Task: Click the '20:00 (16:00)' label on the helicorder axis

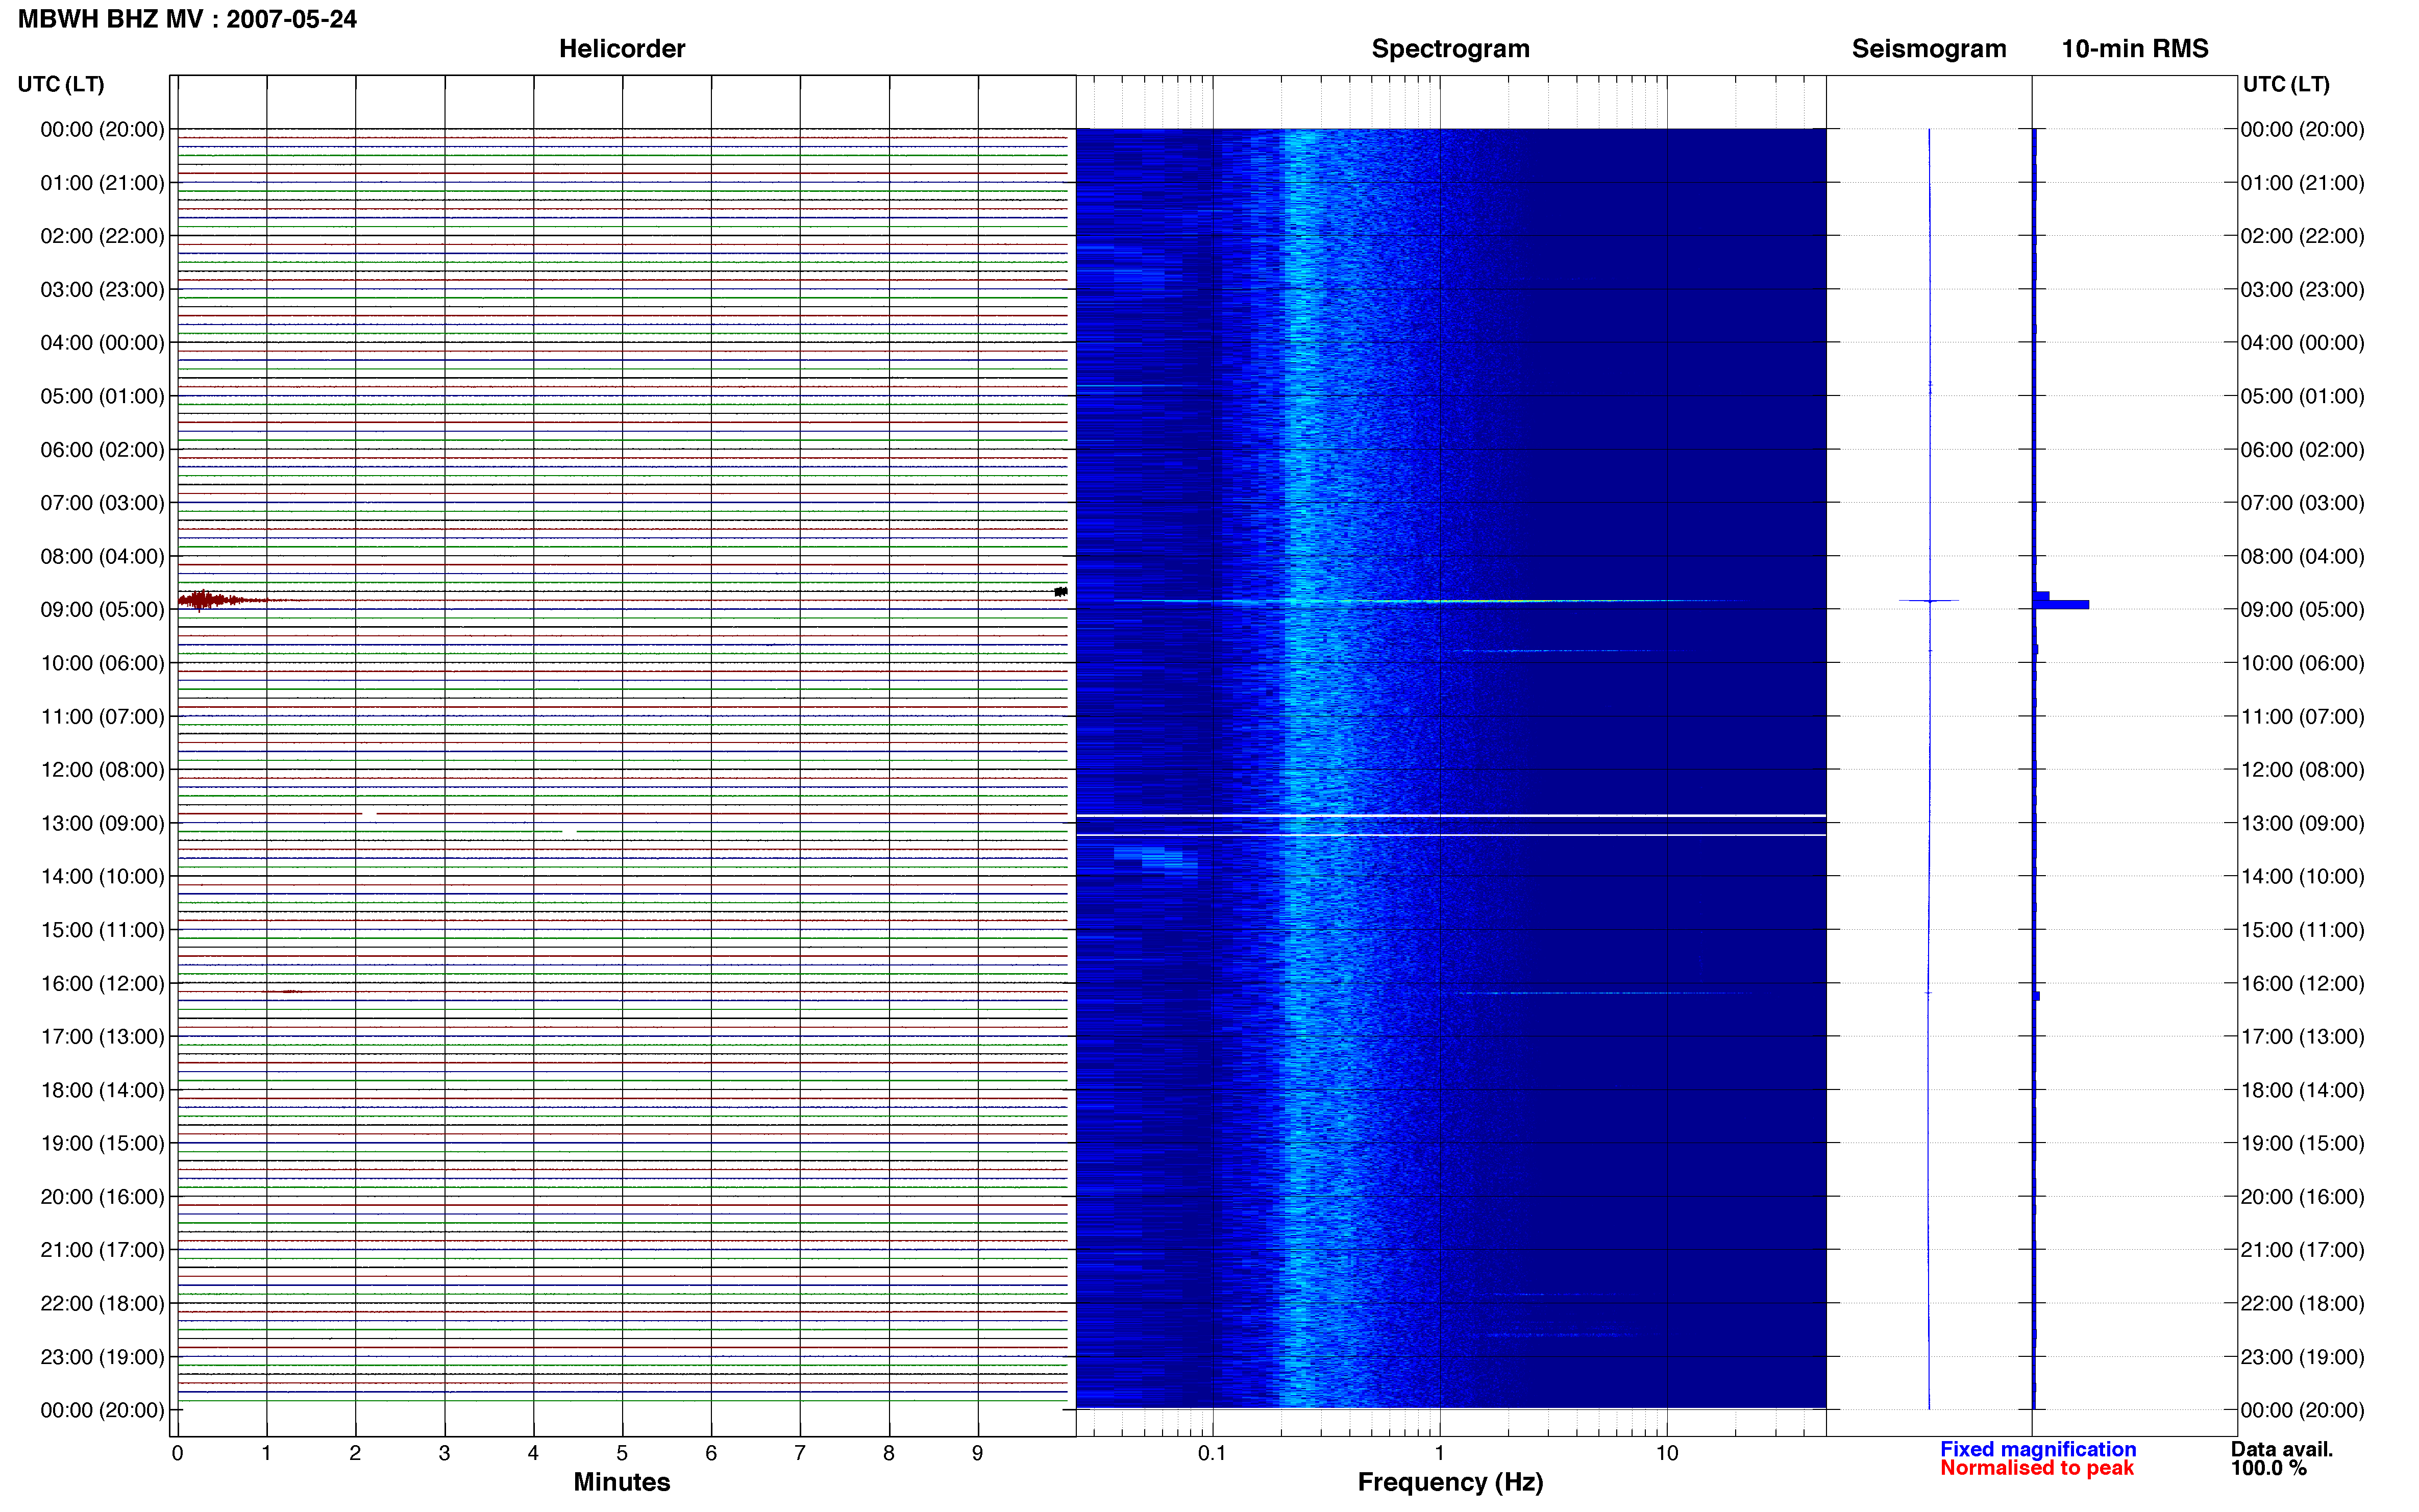Action: 102,1197
